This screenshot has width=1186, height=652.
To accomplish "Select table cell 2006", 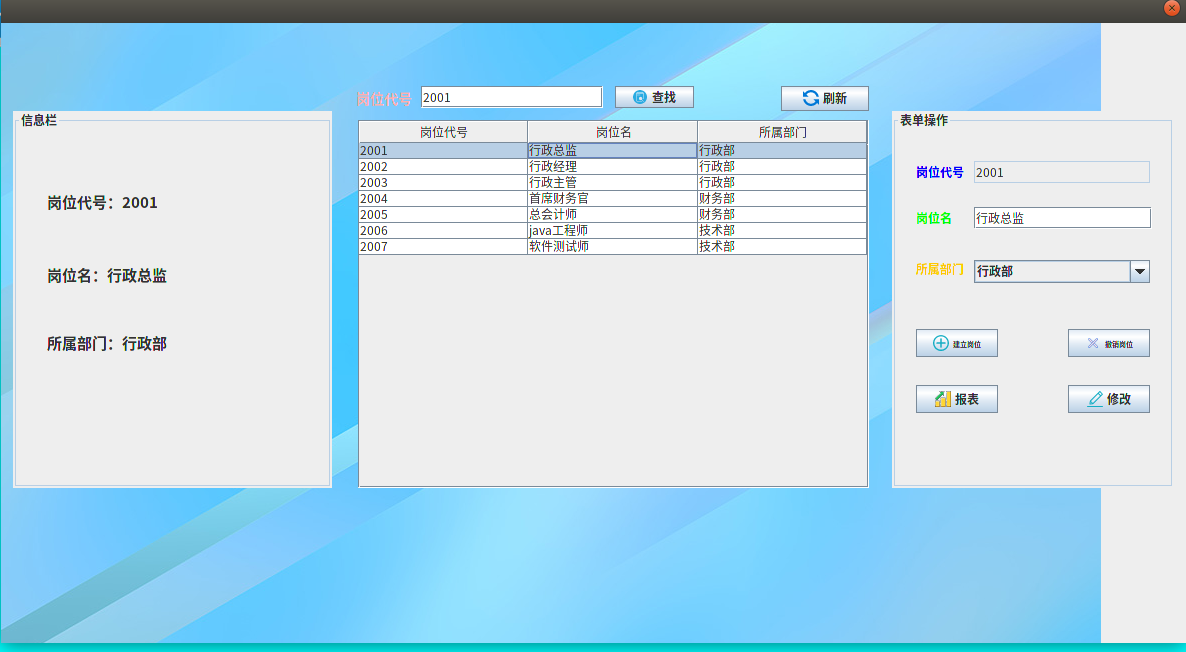I will [x=443, y=230].
